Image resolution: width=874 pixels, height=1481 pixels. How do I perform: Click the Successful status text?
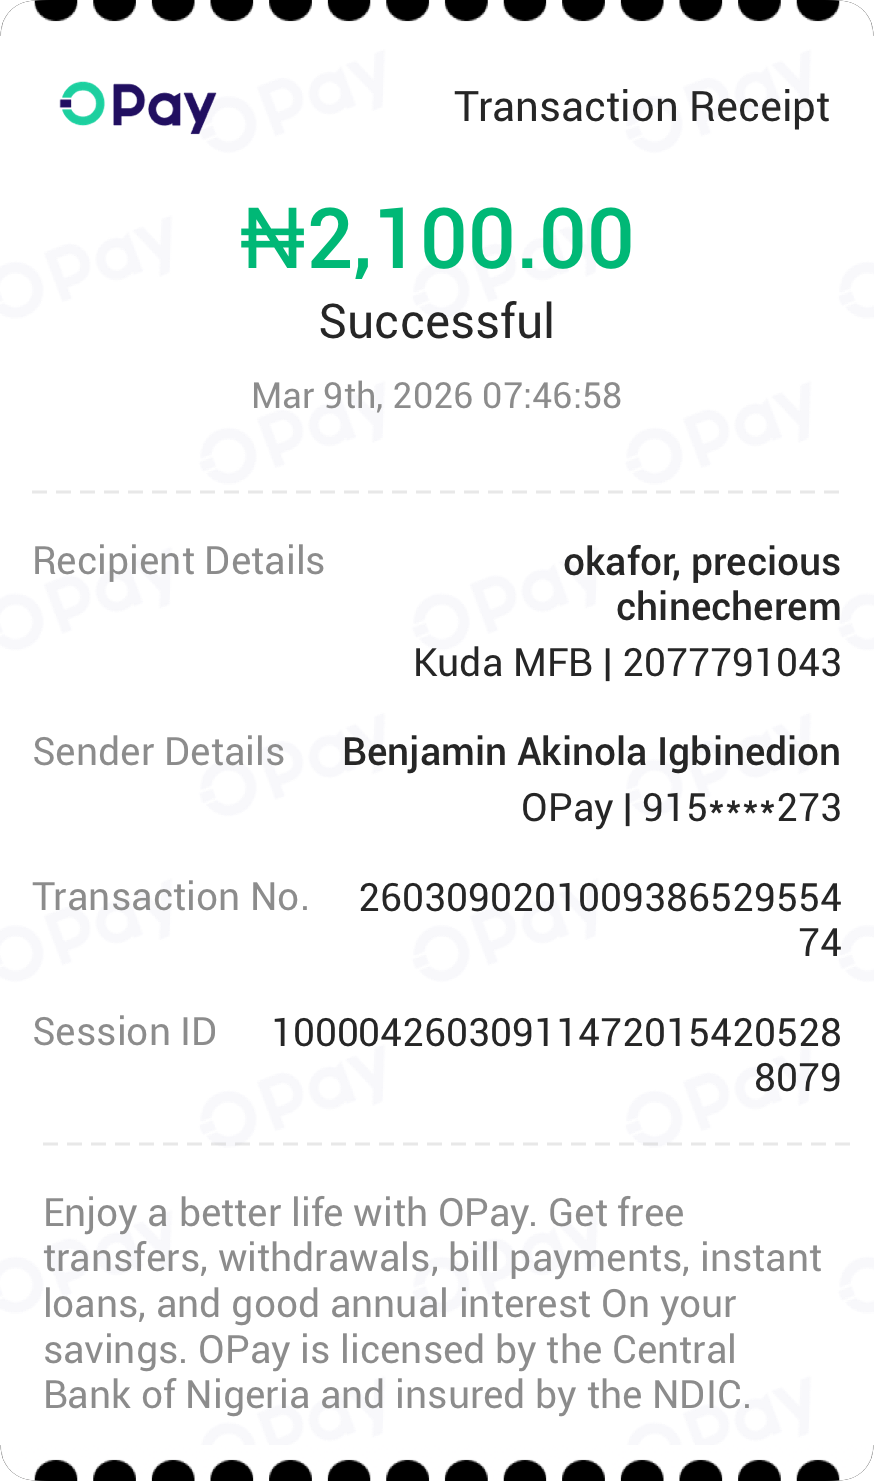point(437,322)
